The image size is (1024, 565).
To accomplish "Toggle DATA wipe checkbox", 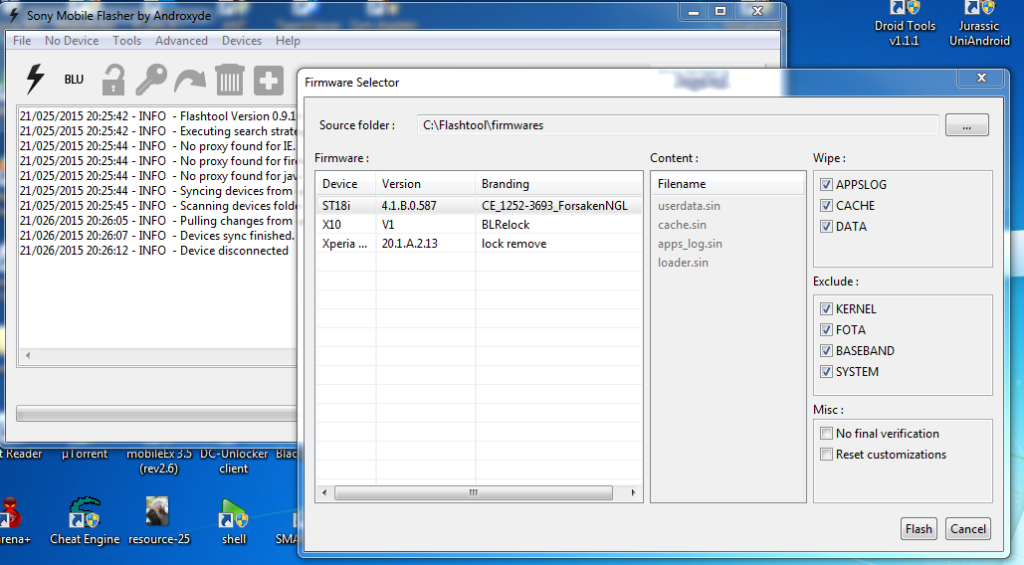I will tap(826, 227).
